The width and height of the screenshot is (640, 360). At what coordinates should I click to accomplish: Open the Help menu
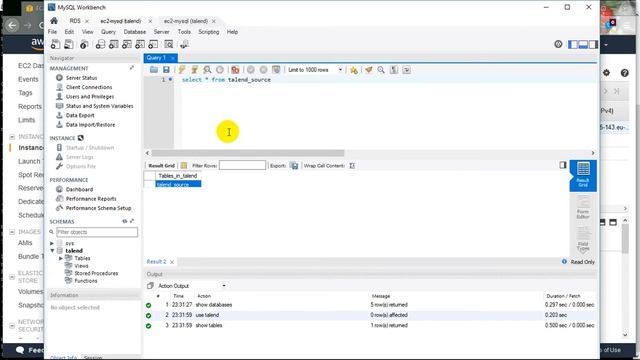pyautogui.click(x=232, y=32)
